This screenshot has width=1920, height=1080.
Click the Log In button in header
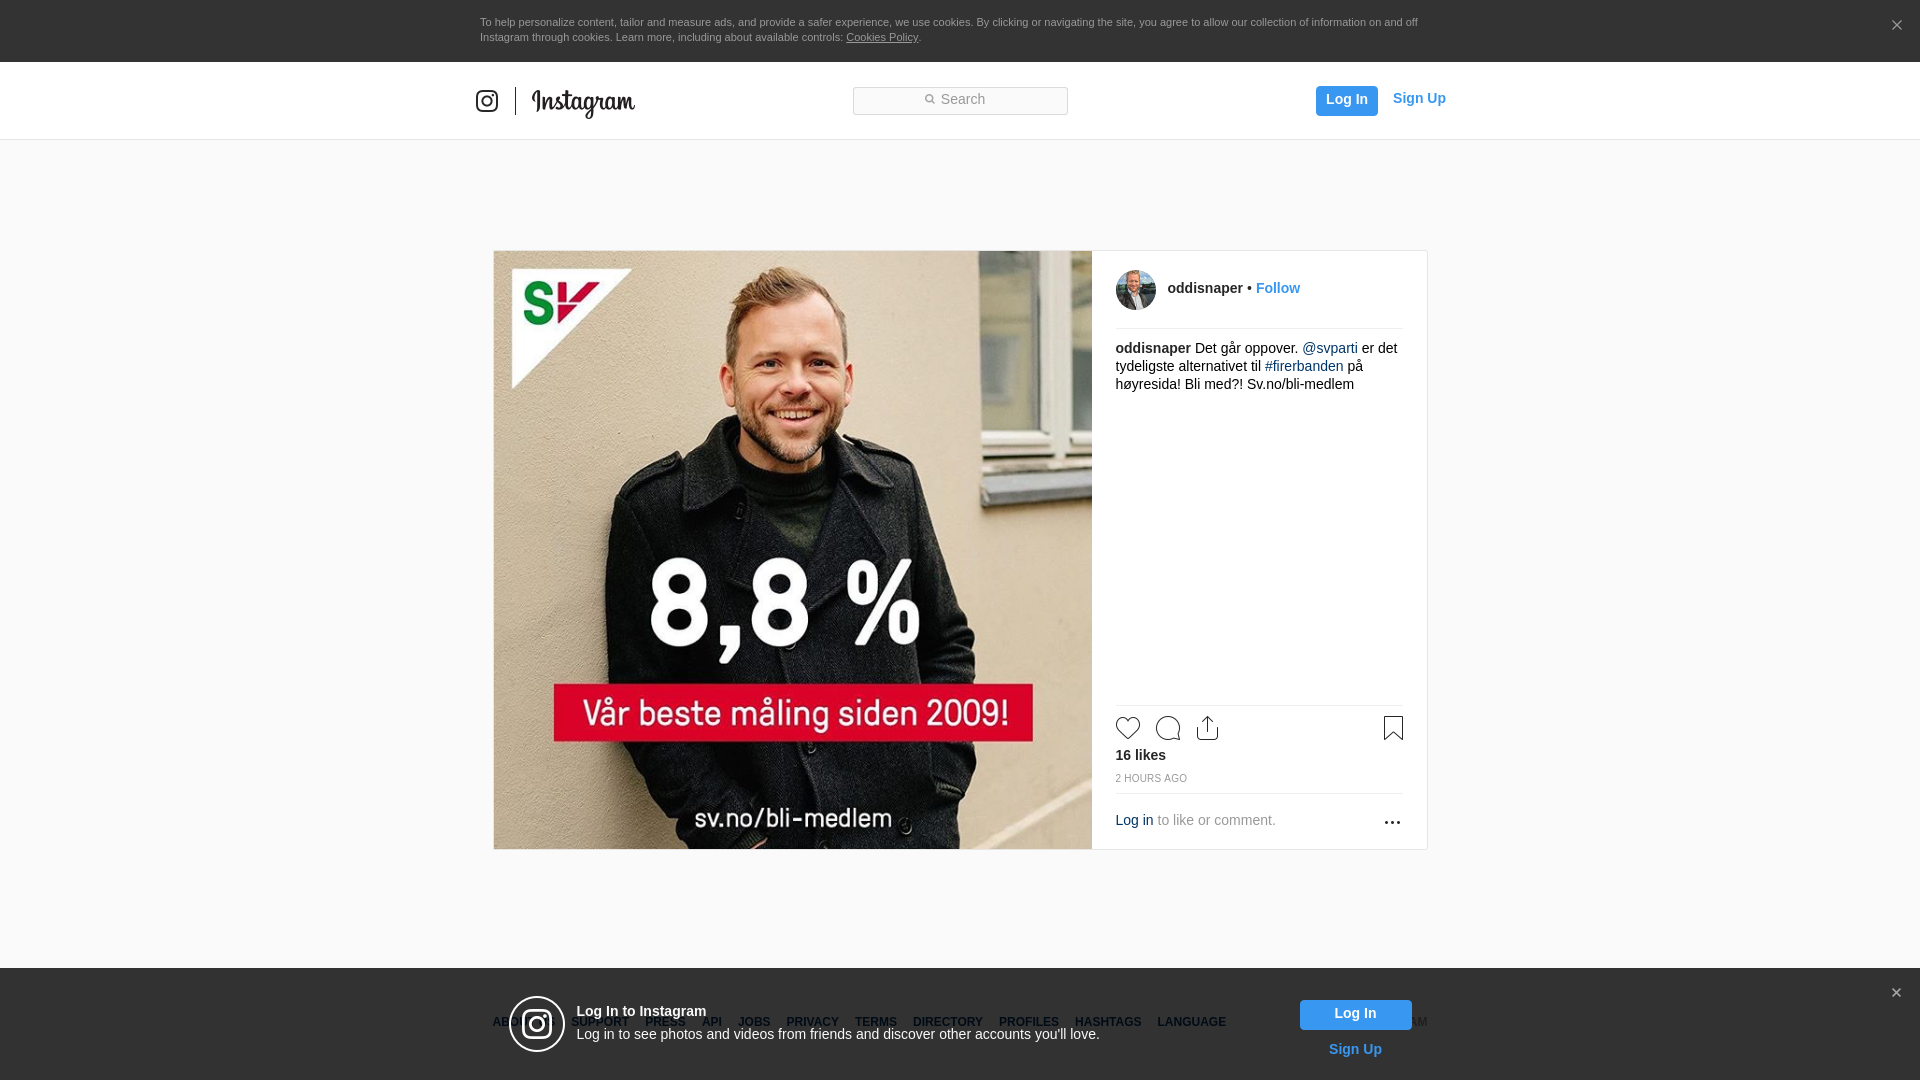click(1347, 100)
